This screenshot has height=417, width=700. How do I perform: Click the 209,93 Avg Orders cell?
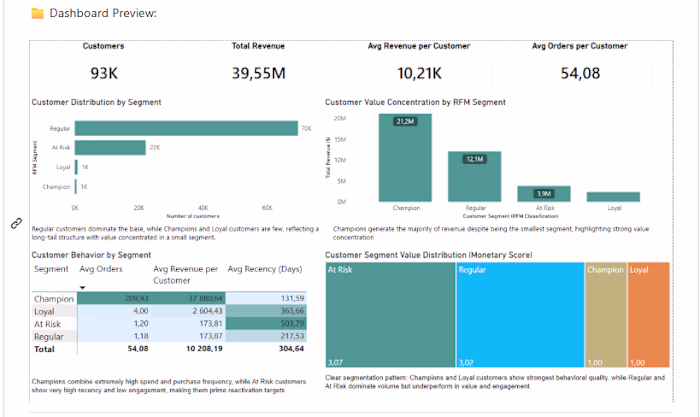[x=114, y=298]
